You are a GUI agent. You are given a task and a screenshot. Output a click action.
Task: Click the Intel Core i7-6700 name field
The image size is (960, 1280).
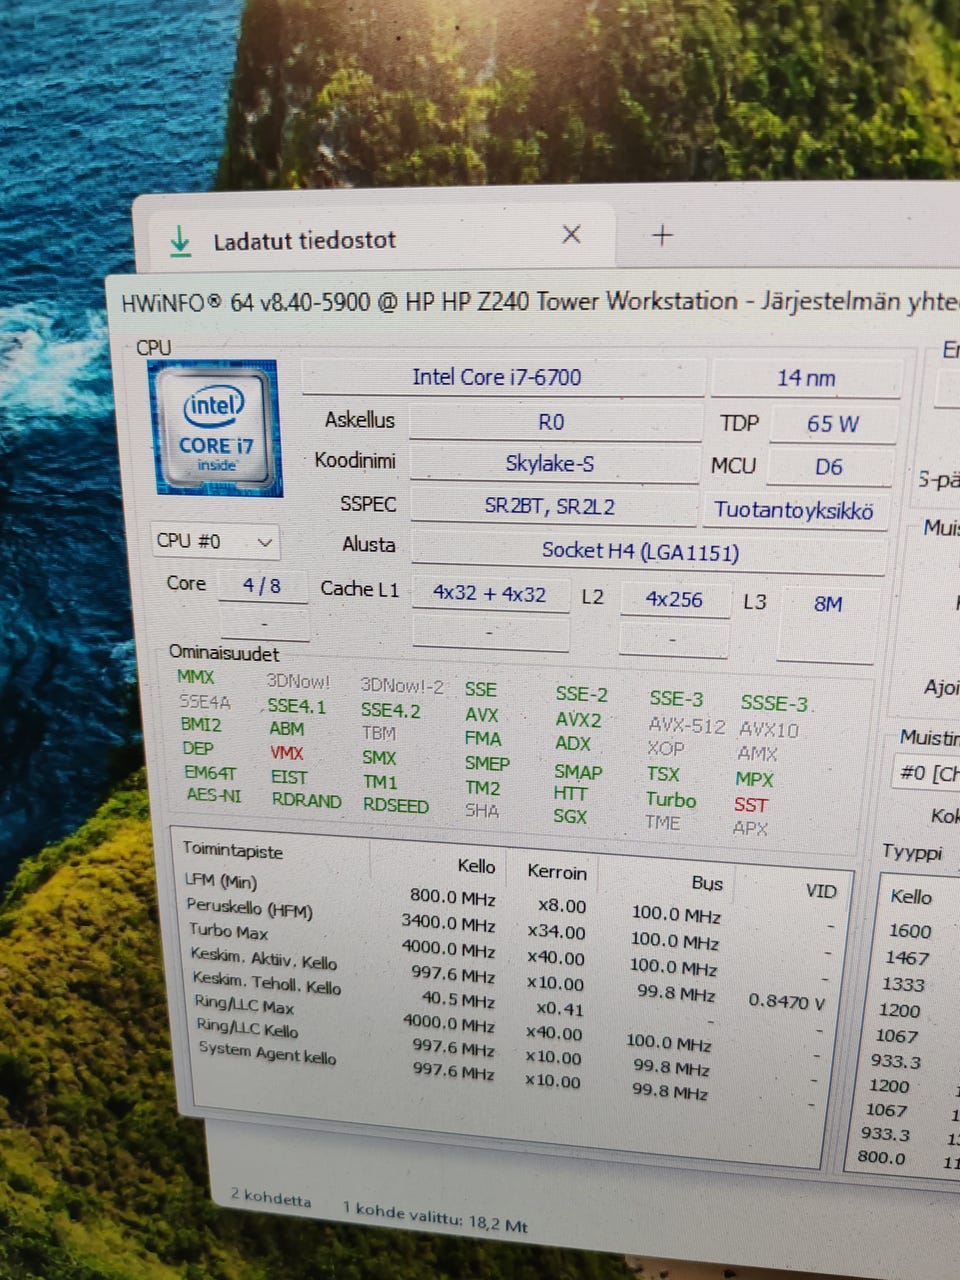tap(503, 377)
